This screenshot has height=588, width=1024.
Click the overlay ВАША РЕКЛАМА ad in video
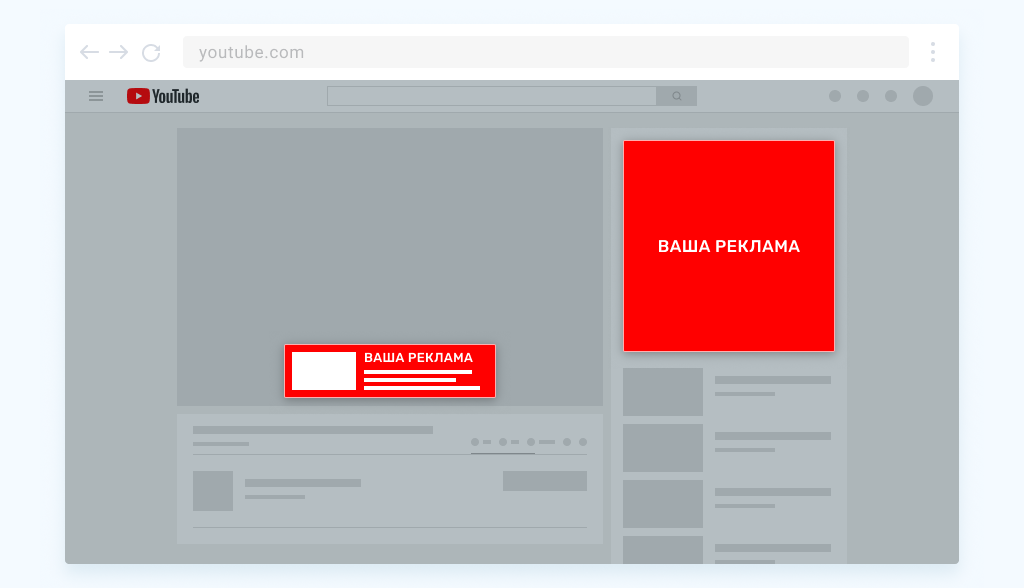pyautogui.click(x=390, y=371)
